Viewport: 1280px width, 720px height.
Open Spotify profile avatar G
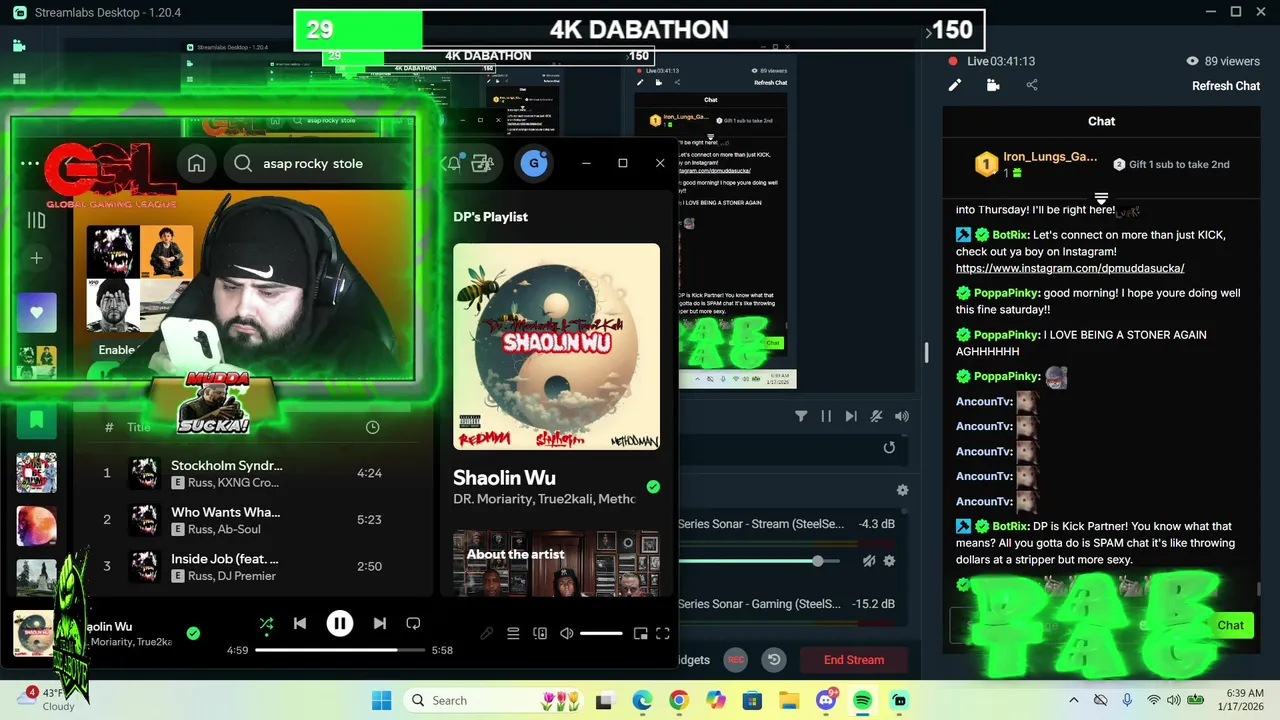[x=534, y=163]
